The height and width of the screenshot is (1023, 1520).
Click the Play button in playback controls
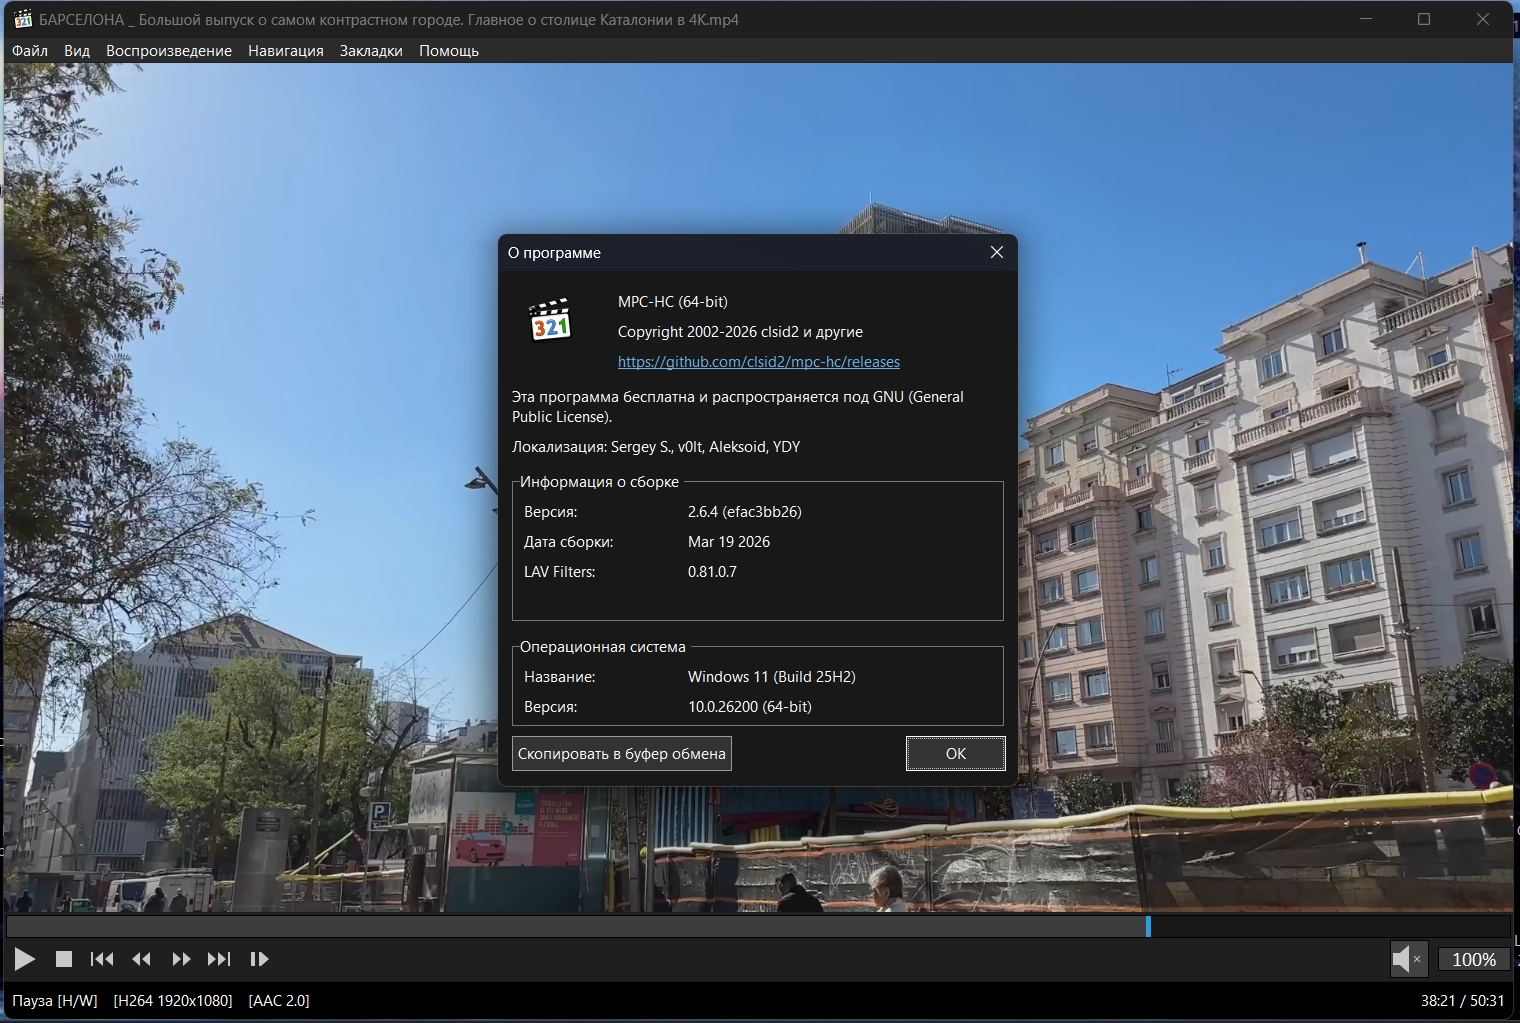25,959
